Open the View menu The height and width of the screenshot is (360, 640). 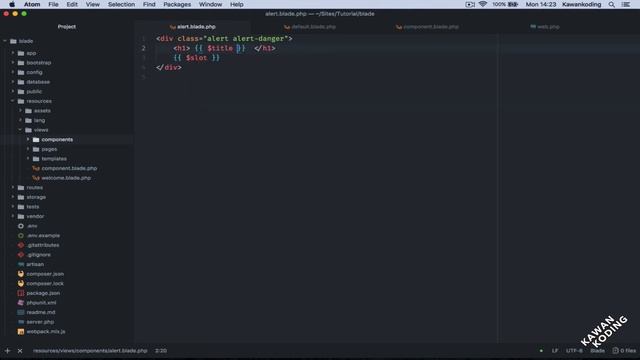pyautogui.click(x=93, y=4)
